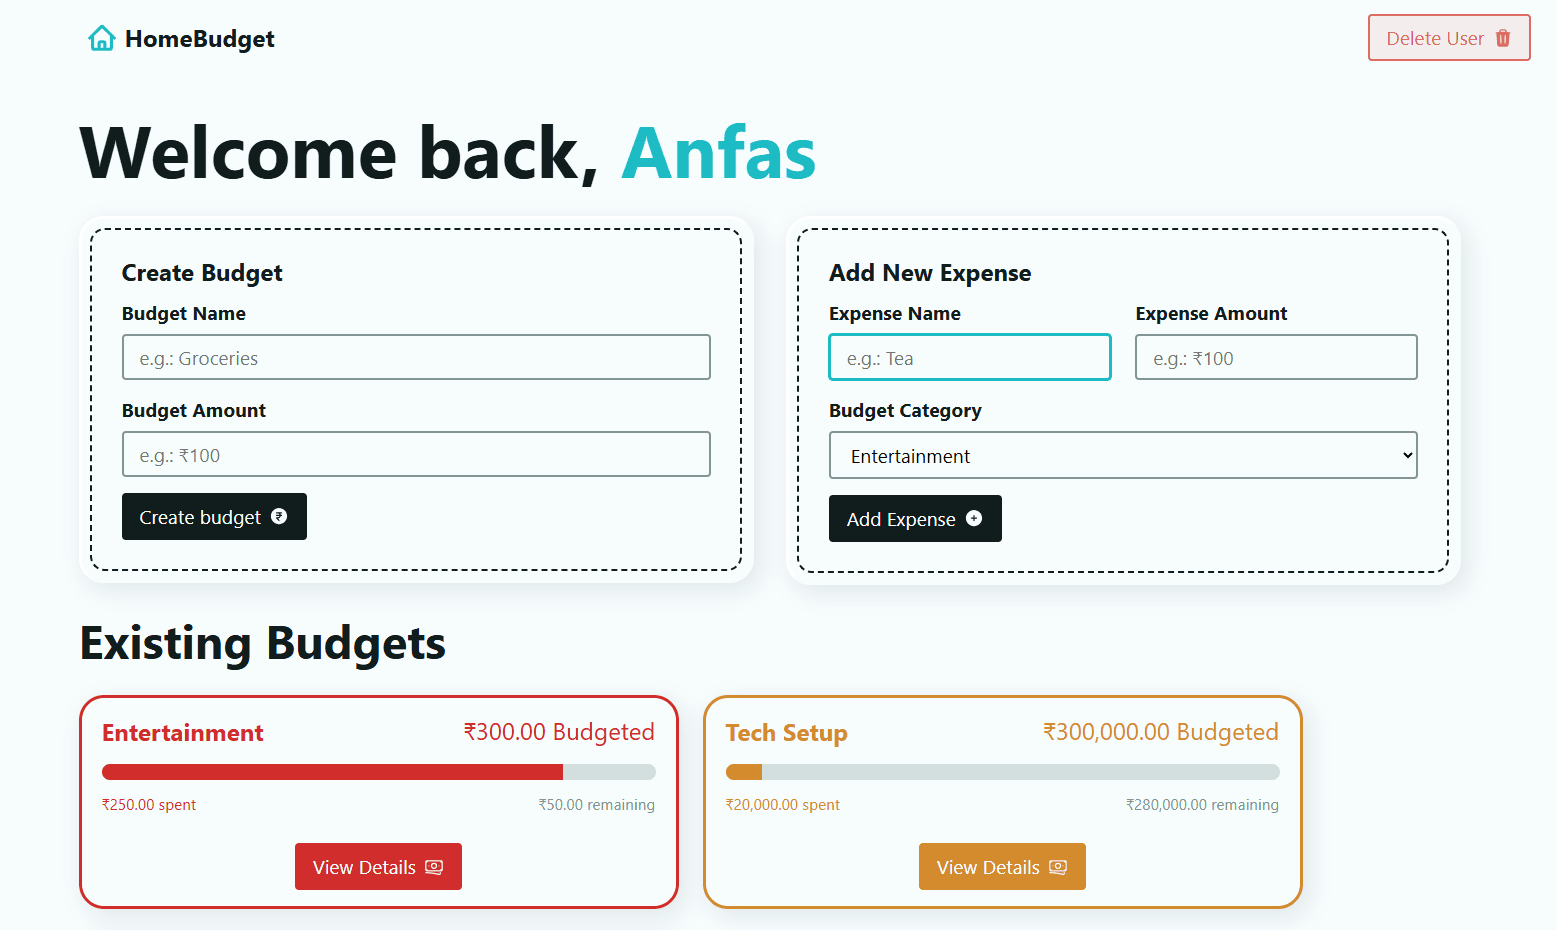Click the Tech Setup budget progress bar
The height and width of the screenshot is (930, 1557).
[1002, 772]
